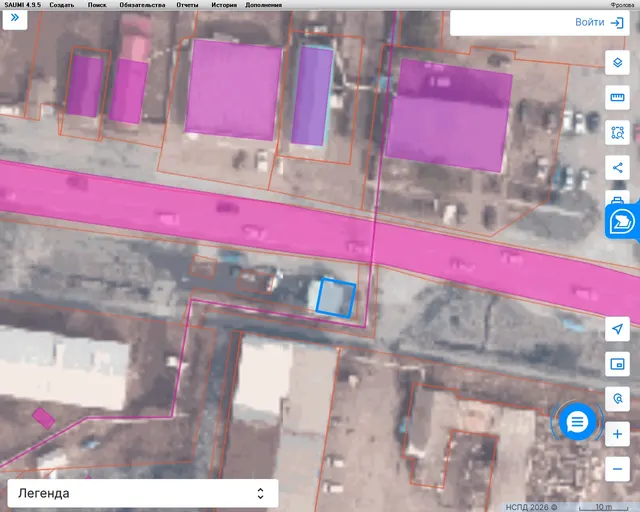Click the НСПД 2026 attribution text
This screenshot has height=512, width=640.
531,507
